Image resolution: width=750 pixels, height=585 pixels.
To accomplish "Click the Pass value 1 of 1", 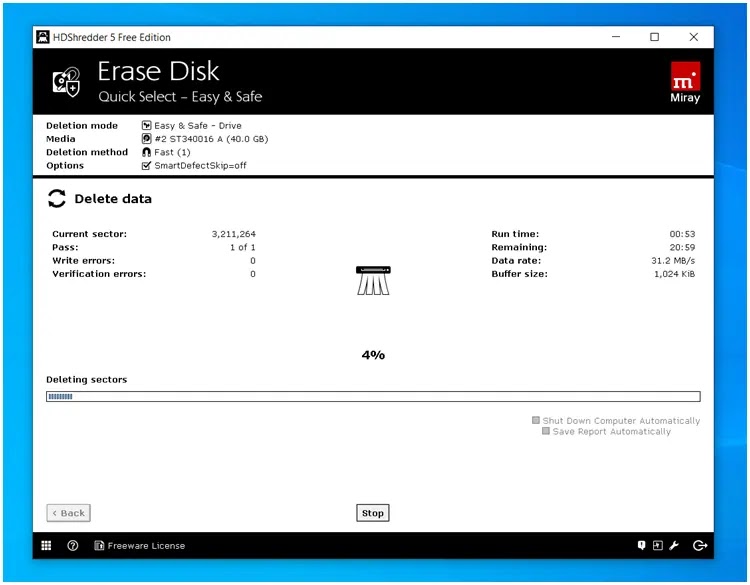I will click(x=243, y=247).
